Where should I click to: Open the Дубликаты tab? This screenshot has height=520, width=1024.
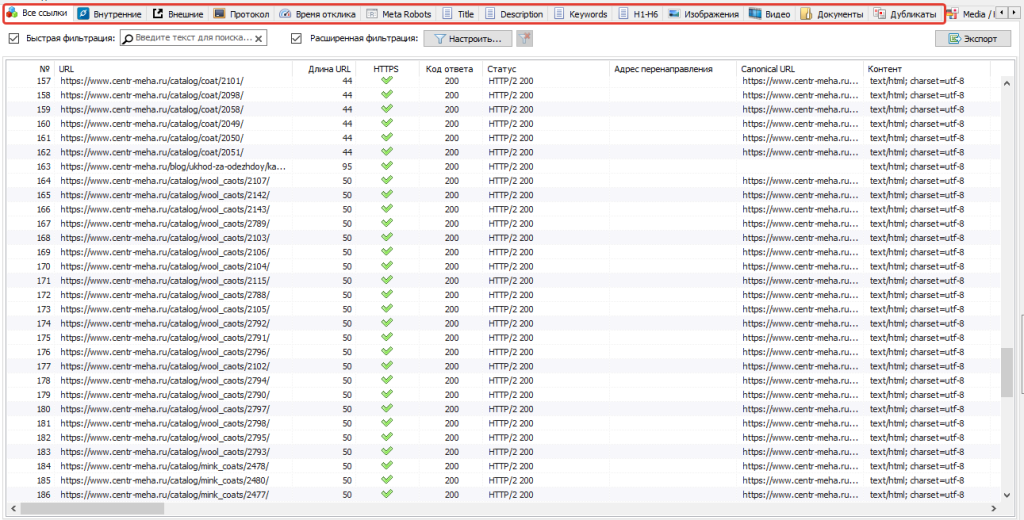[x=905, y=15]
